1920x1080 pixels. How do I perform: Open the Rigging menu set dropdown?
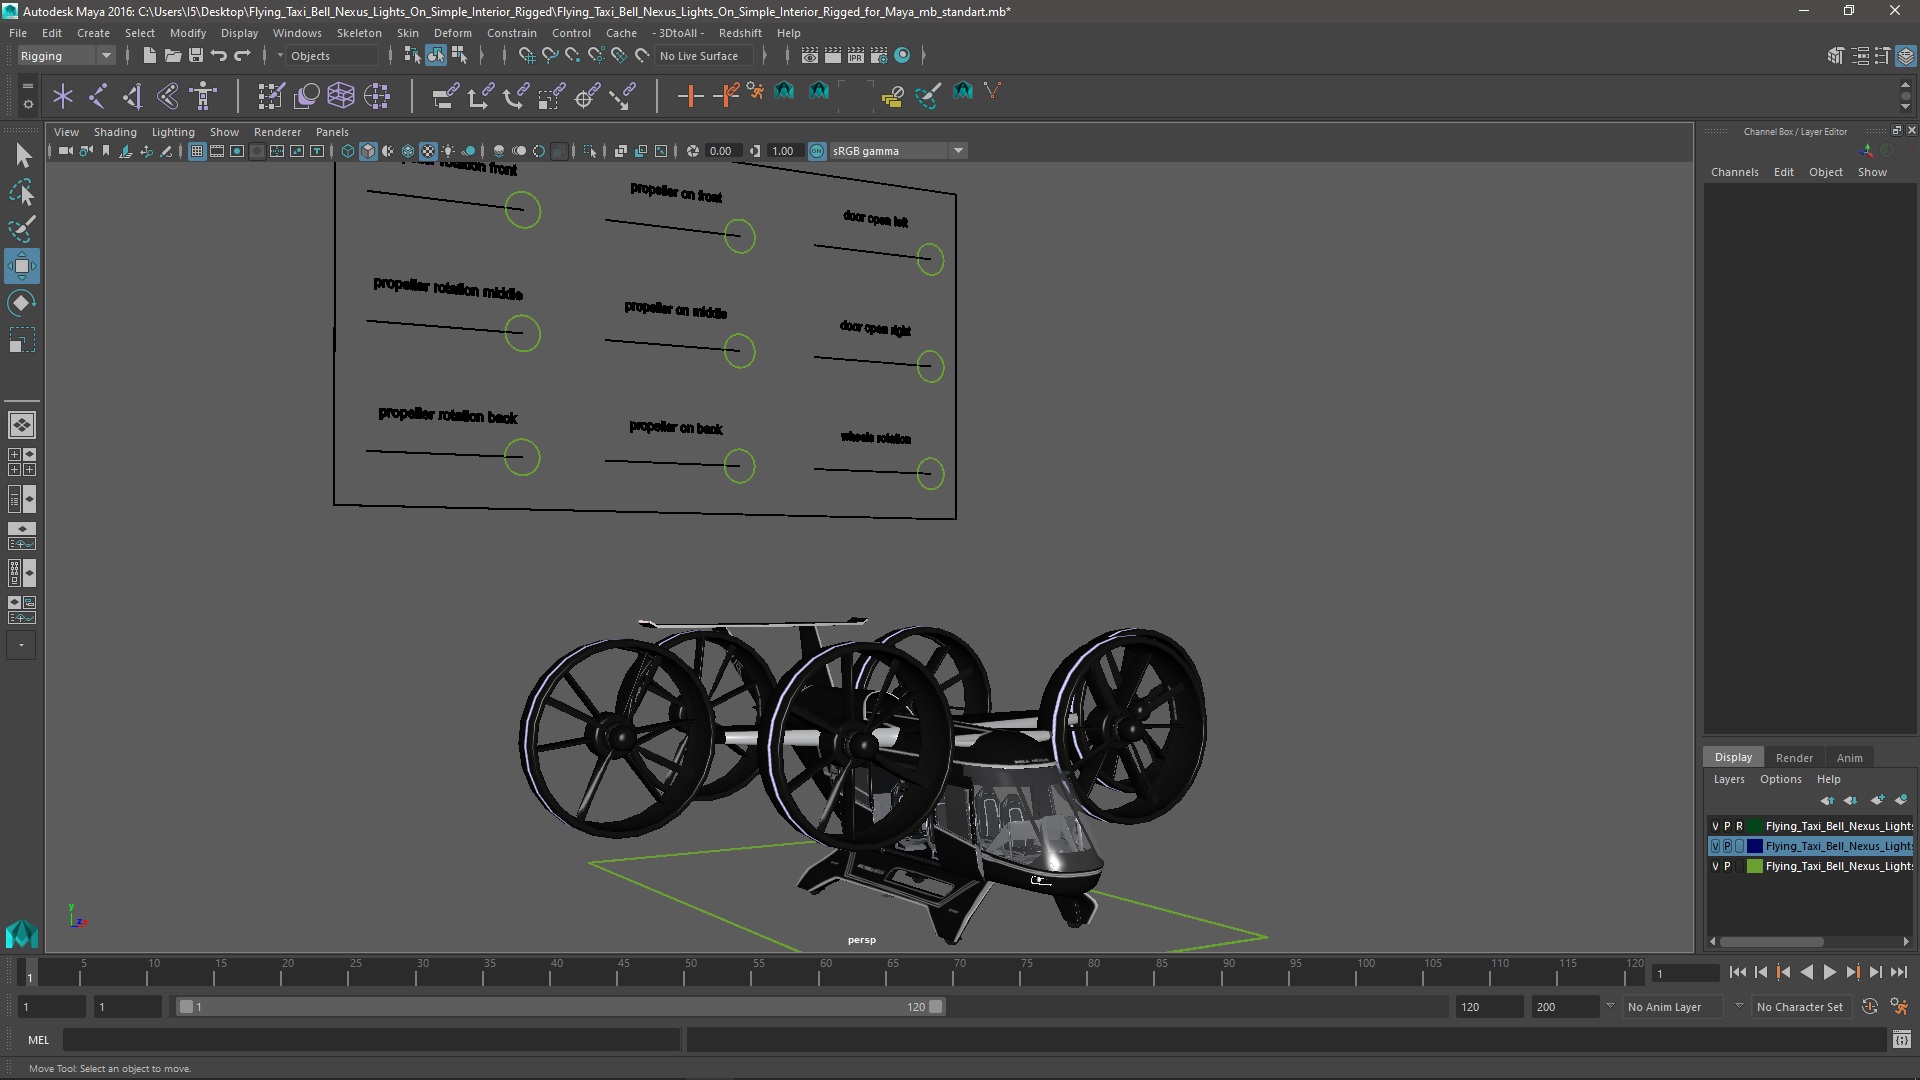pos(66,56)
